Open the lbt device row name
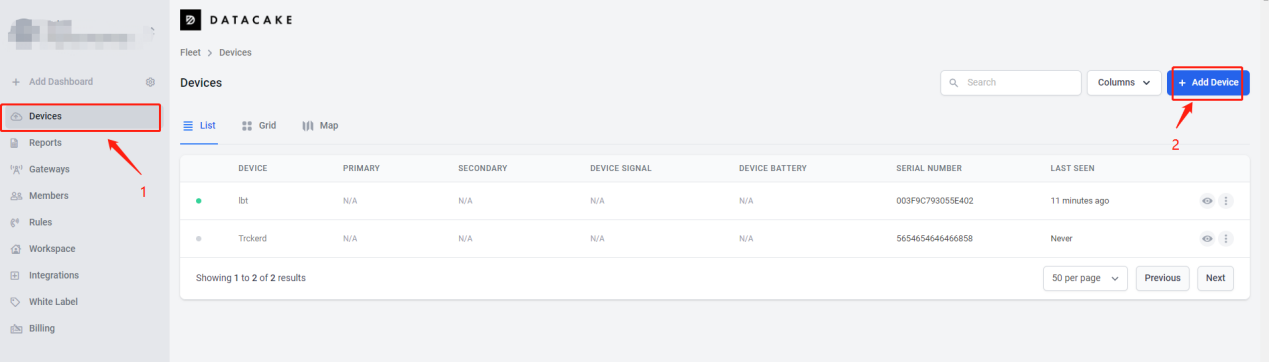 (x=243, y=201)
